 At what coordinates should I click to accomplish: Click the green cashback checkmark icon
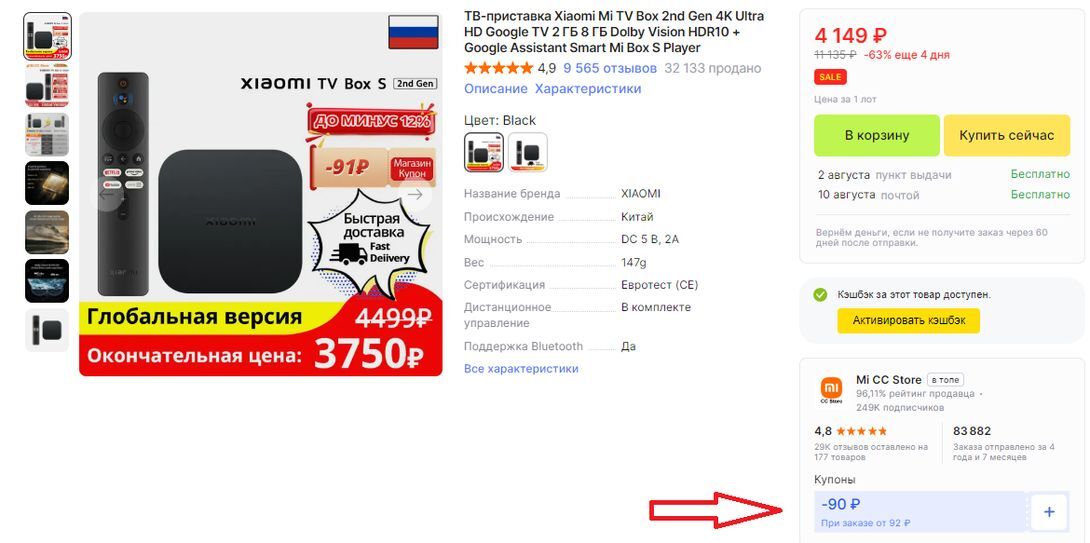[x=820, y=295]
